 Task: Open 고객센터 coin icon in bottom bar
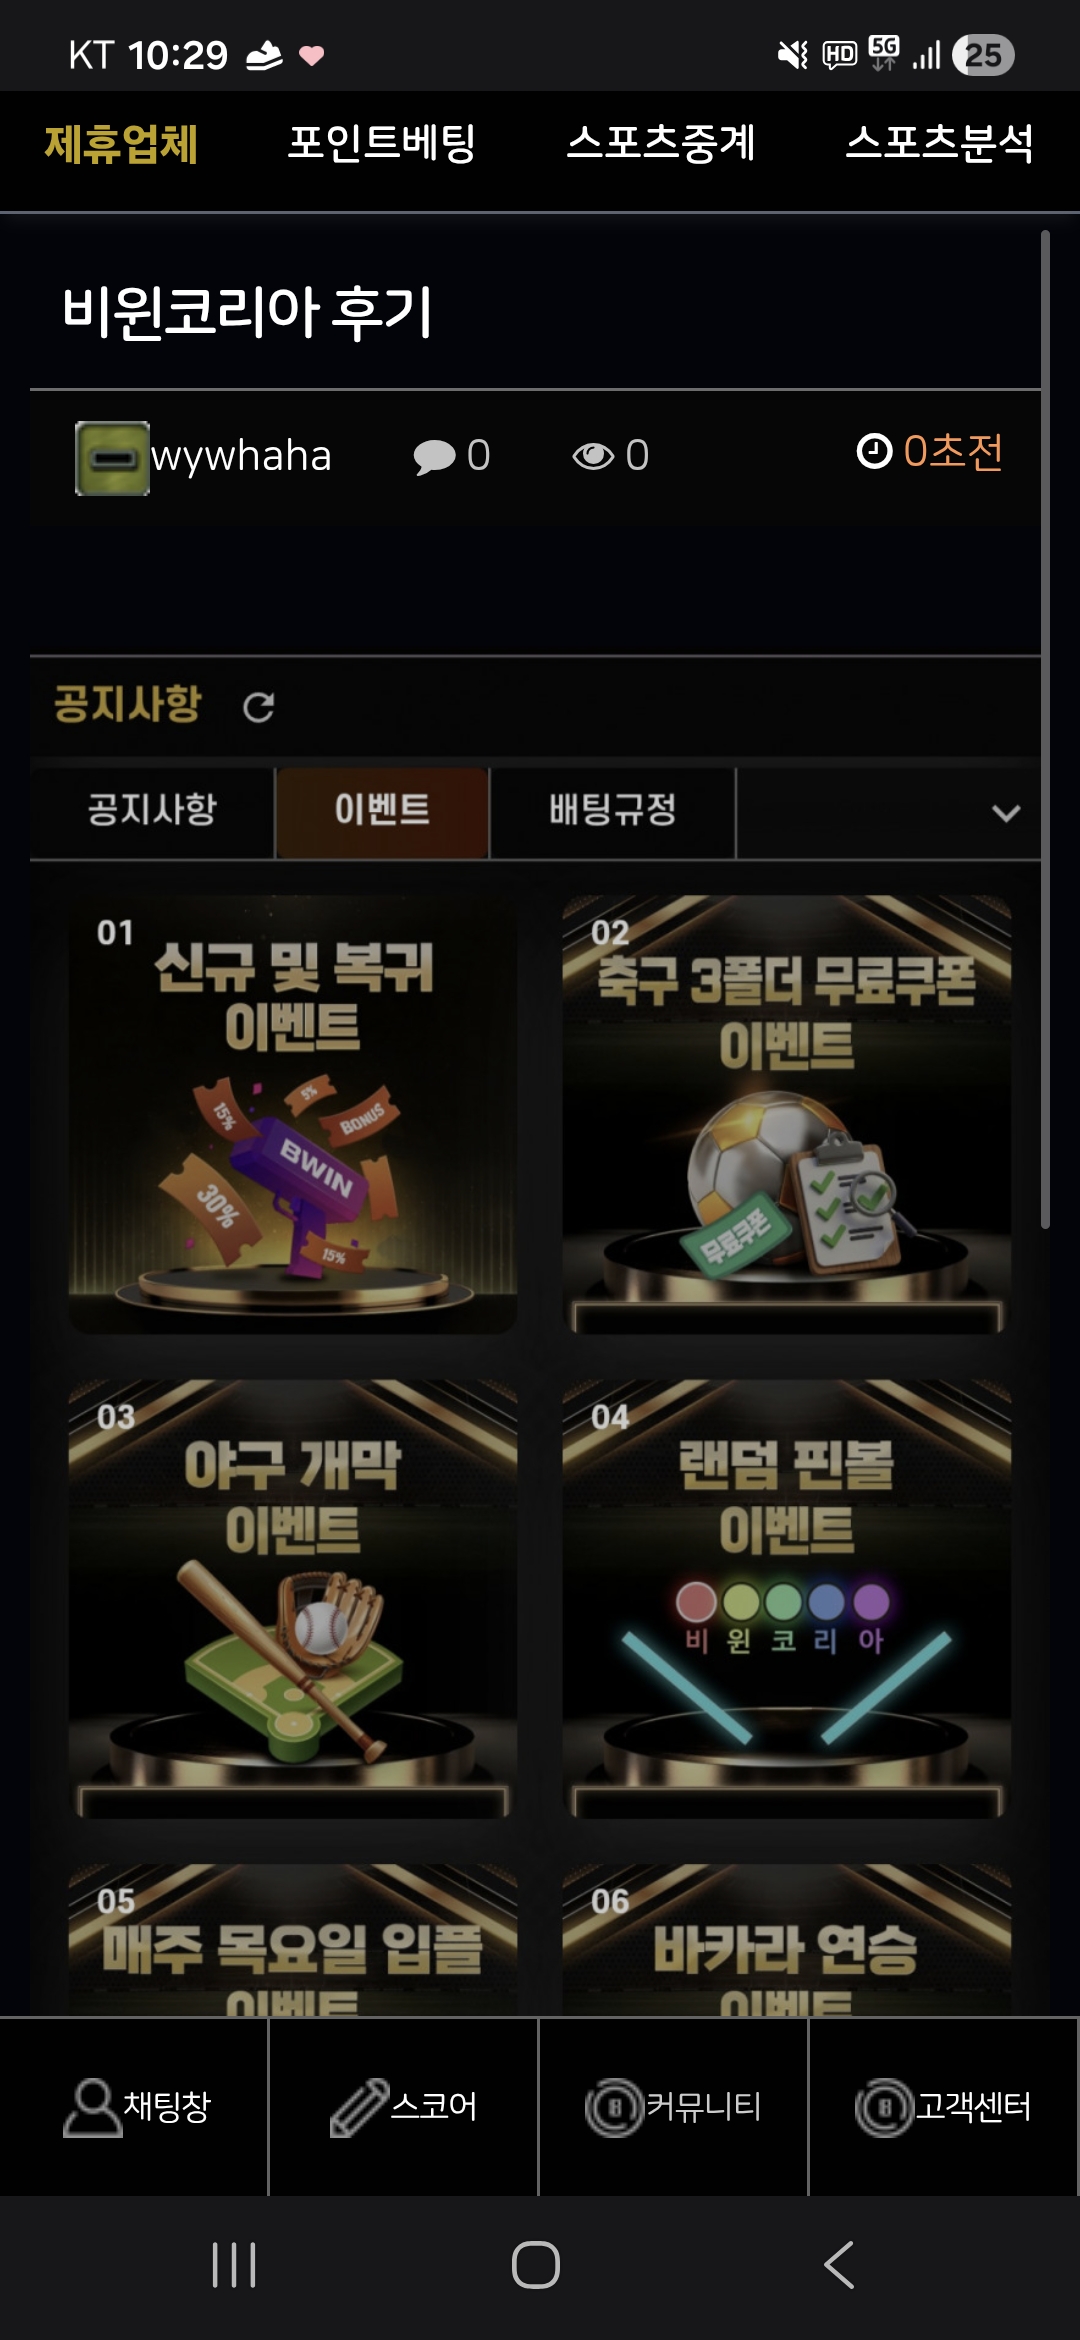[884, 2107]
